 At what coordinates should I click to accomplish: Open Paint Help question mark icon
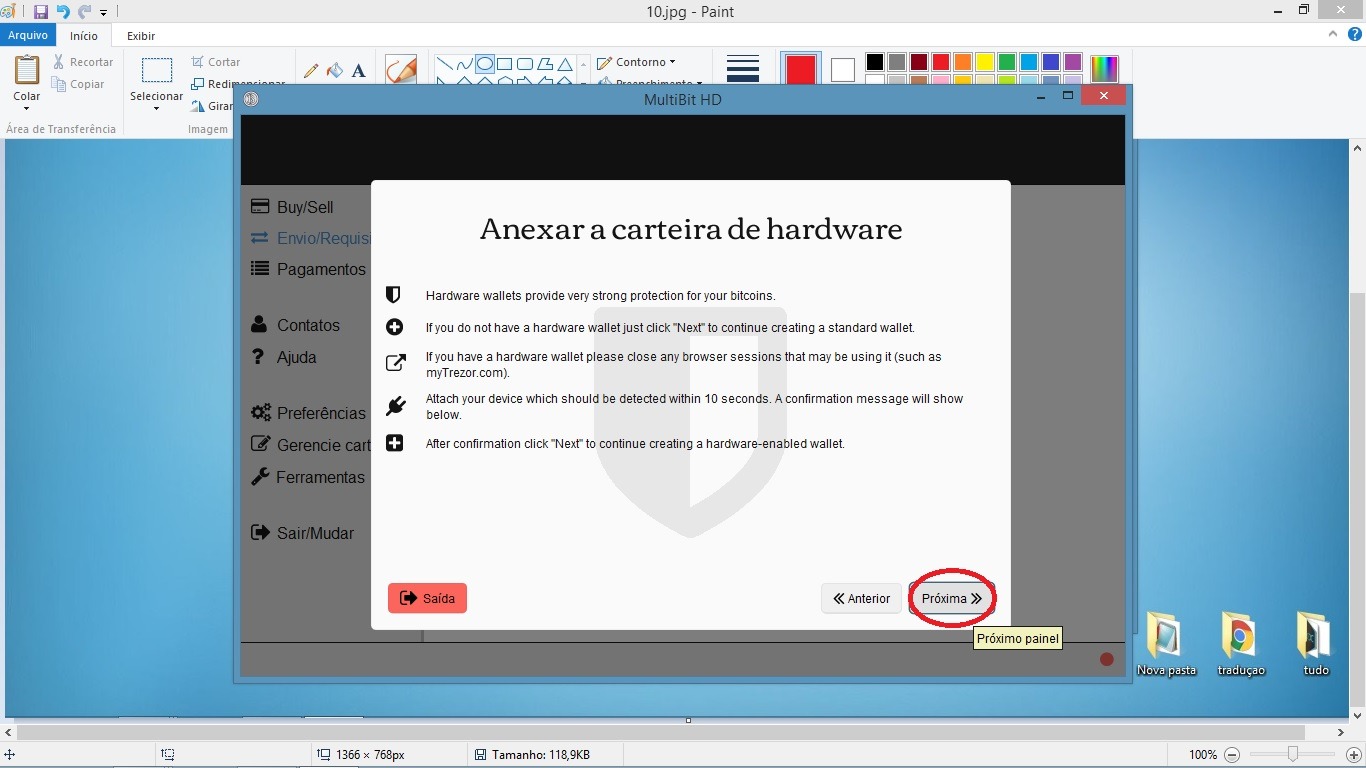(1355, 34)
